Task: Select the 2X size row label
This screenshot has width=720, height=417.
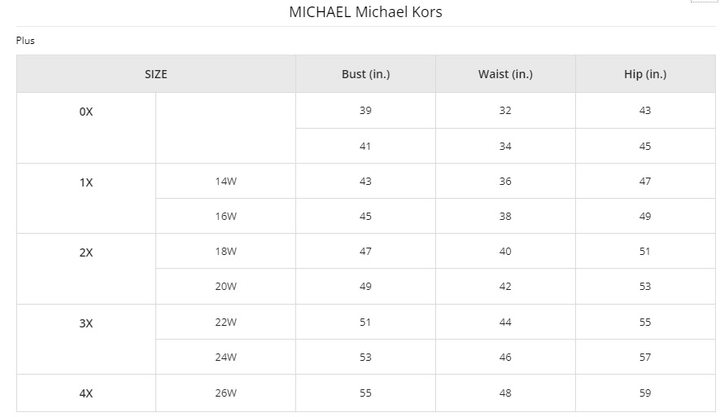Action: pos(86,252)
